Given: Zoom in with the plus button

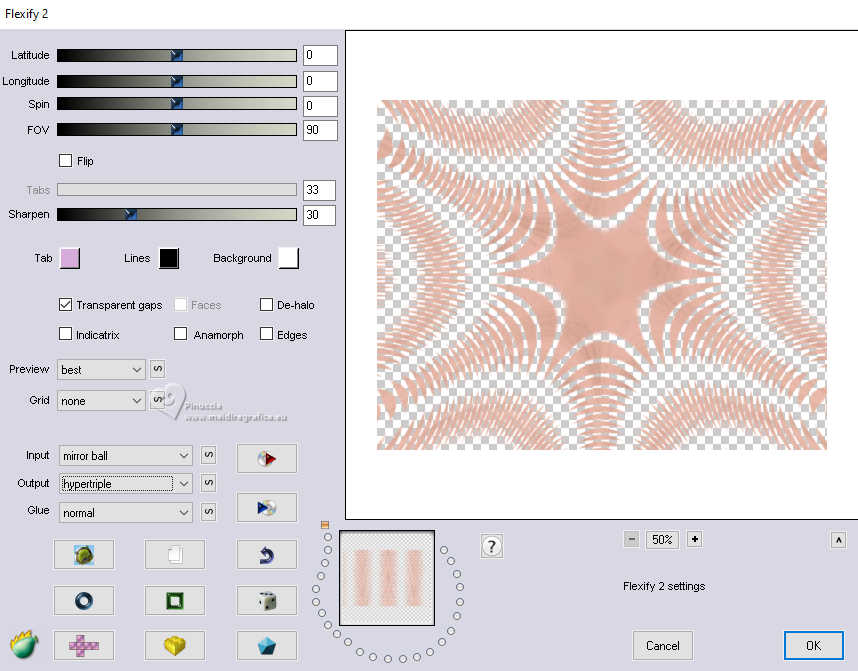Looking at the screenshot, I should pyautogui.click(x=694, y=540).
